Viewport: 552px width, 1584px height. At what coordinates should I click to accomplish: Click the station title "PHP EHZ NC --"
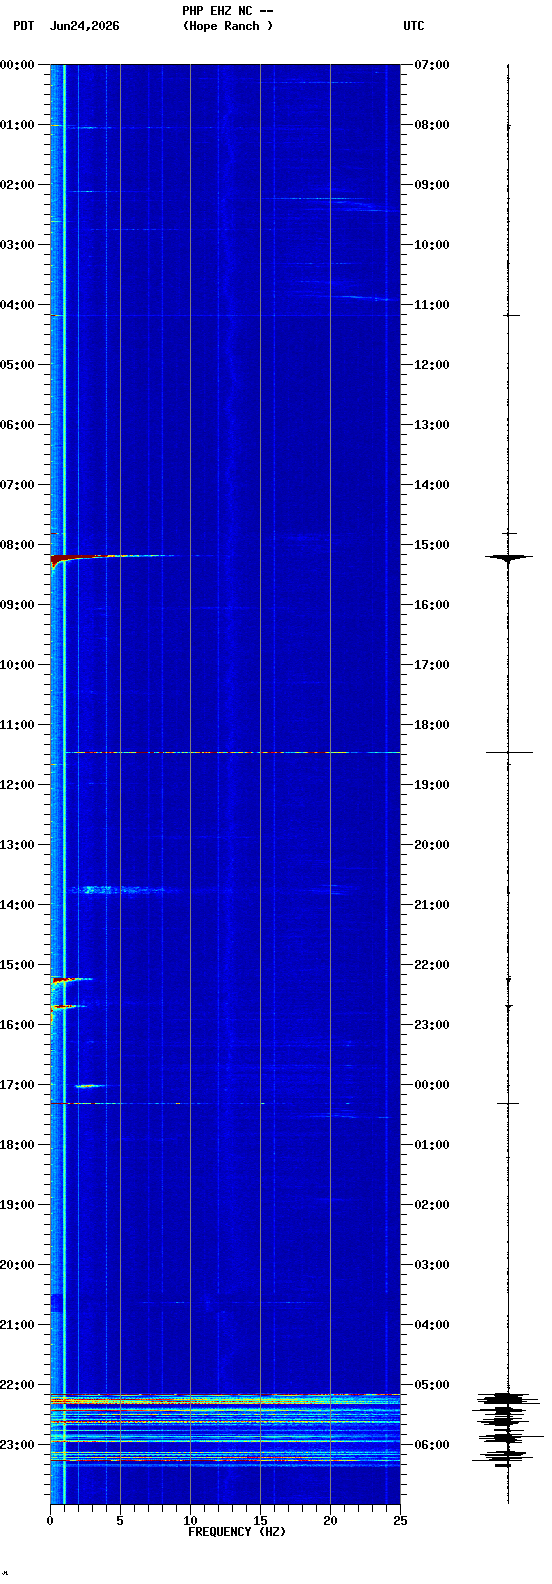(228, 11)
